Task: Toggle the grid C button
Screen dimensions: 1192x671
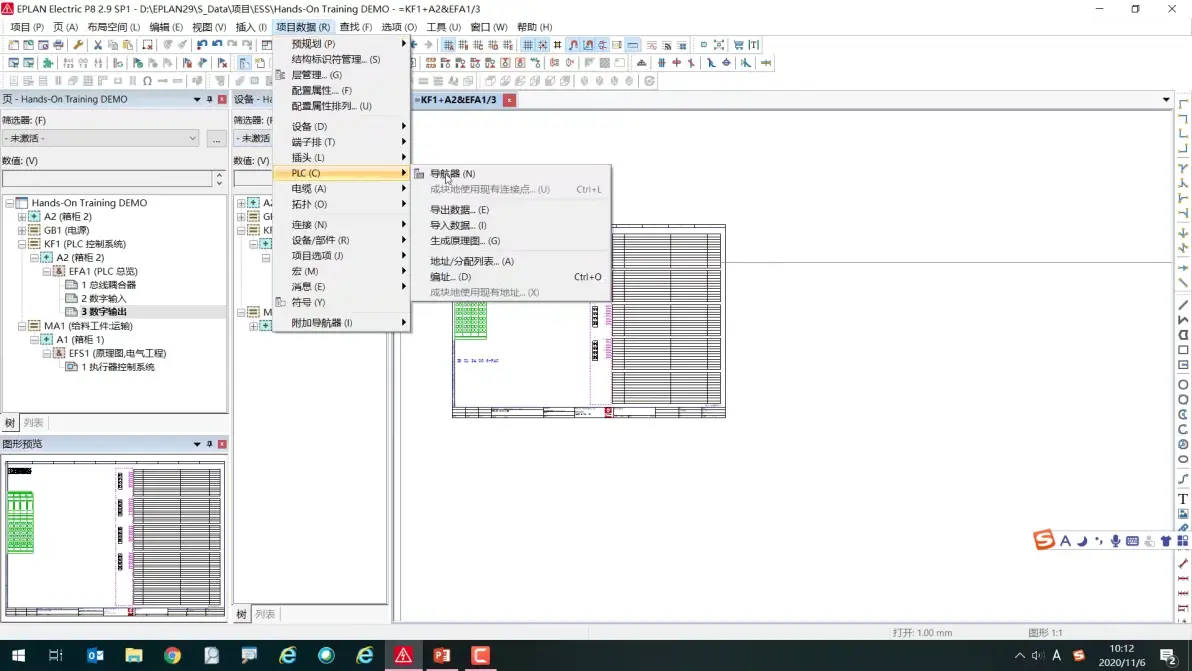Action: [x=478, y=45]
